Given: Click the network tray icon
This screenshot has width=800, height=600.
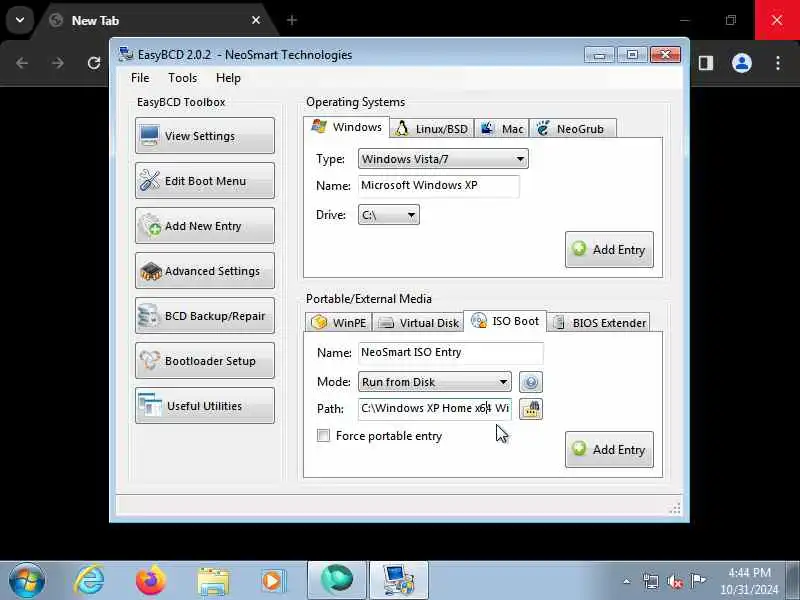Looking at the screenshot, I should [x=651, y=581].
